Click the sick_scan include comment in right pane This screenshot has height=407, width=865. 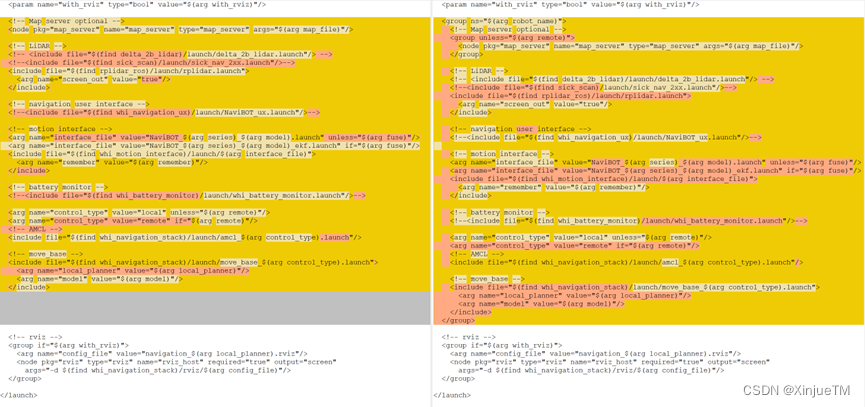tap(594, 87)
